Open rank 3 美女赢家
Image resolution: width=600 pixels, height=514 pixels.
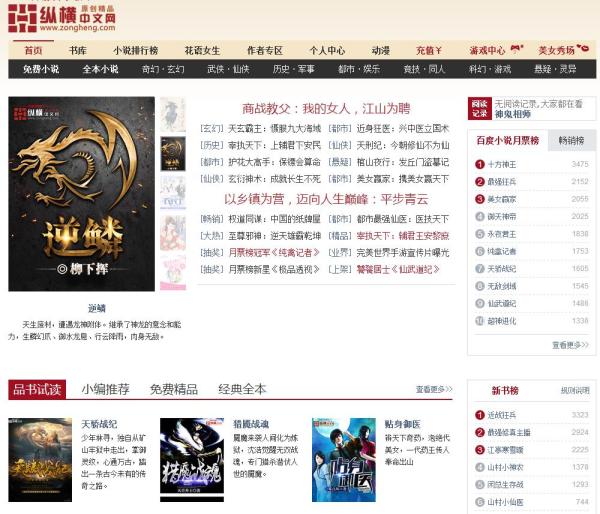click(x=501, y=199)
